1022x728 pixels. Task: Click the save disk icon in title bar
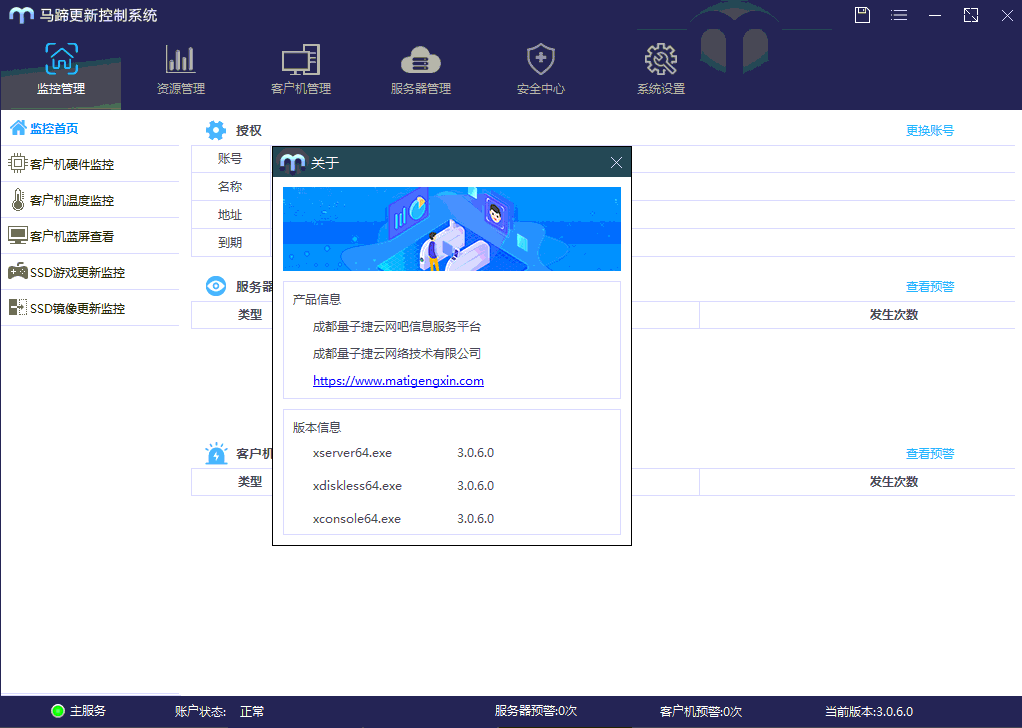(862, 15)
